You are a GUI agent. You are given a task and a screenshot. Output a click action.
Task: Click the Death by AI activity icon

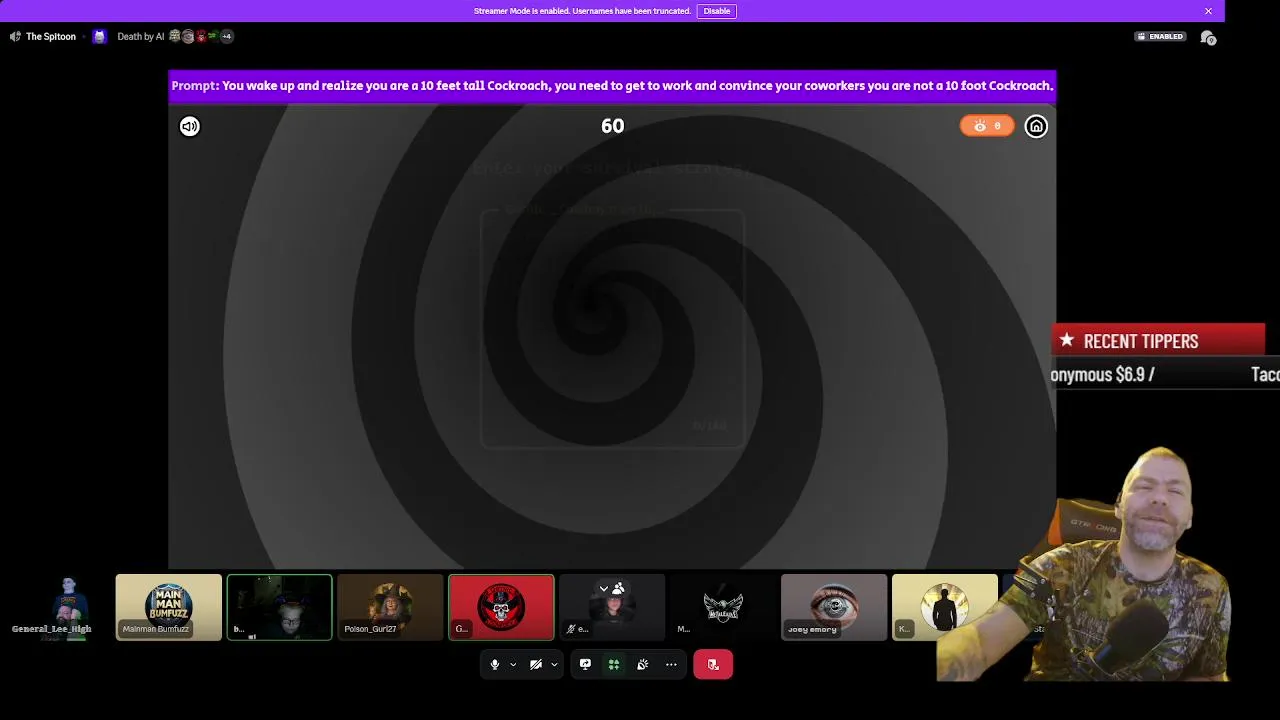pyautogui.click(x=99, y=37)
